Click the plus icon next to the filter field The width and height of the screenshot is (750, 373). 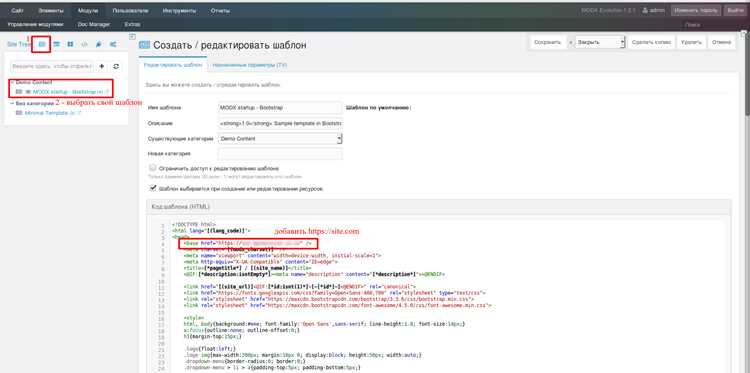101,66
